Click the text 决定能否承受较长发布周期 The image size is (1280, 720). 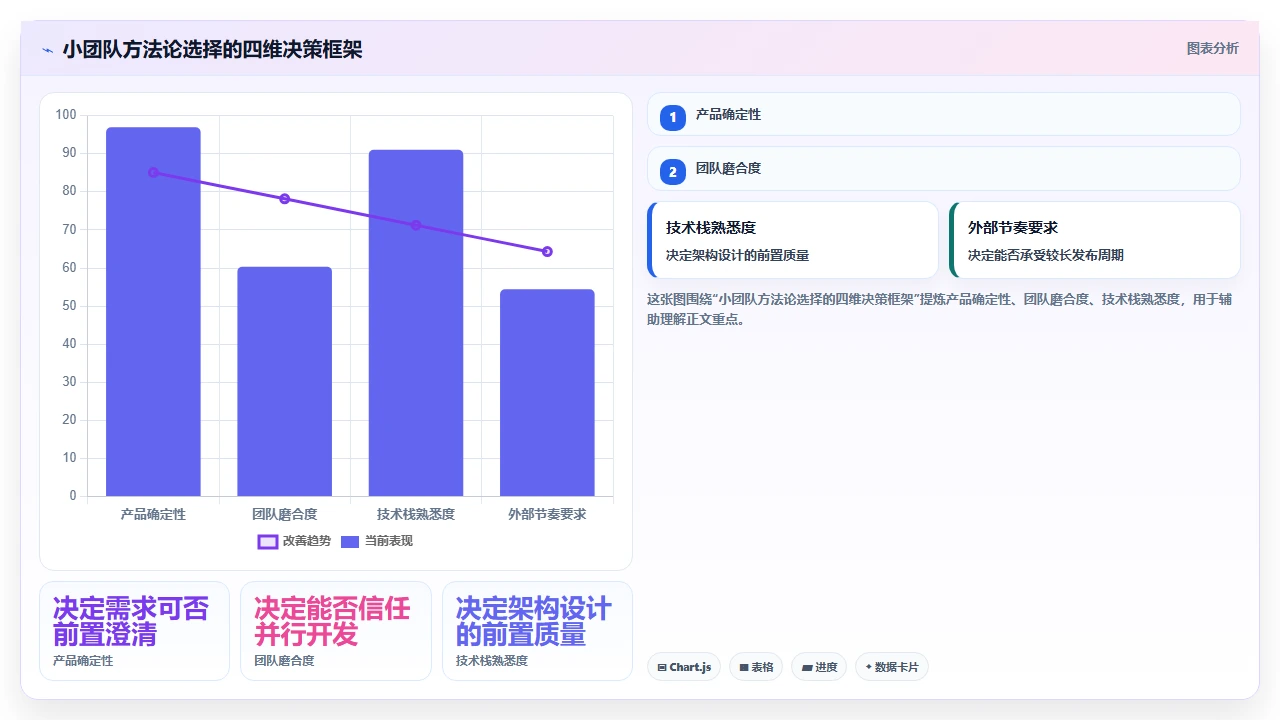pos(1046,255)
